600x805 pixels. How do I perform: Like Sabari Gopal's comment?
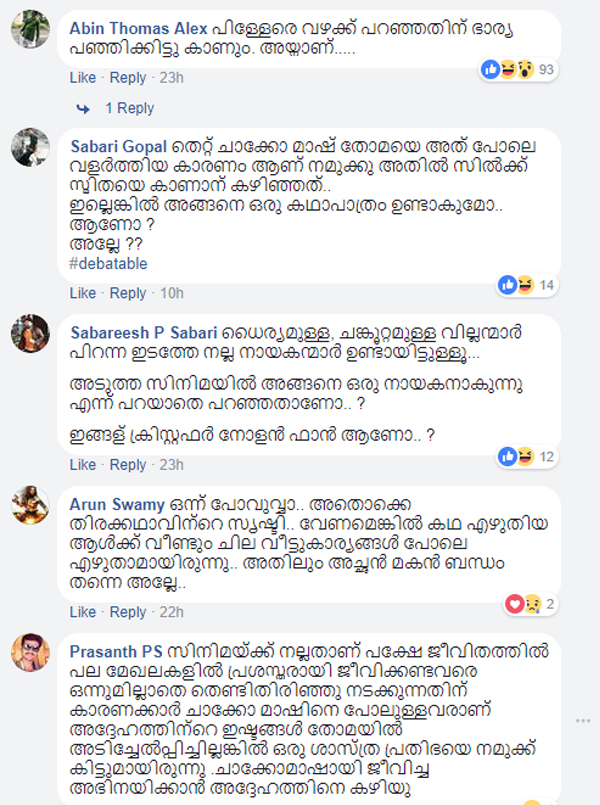coord(83,293)
